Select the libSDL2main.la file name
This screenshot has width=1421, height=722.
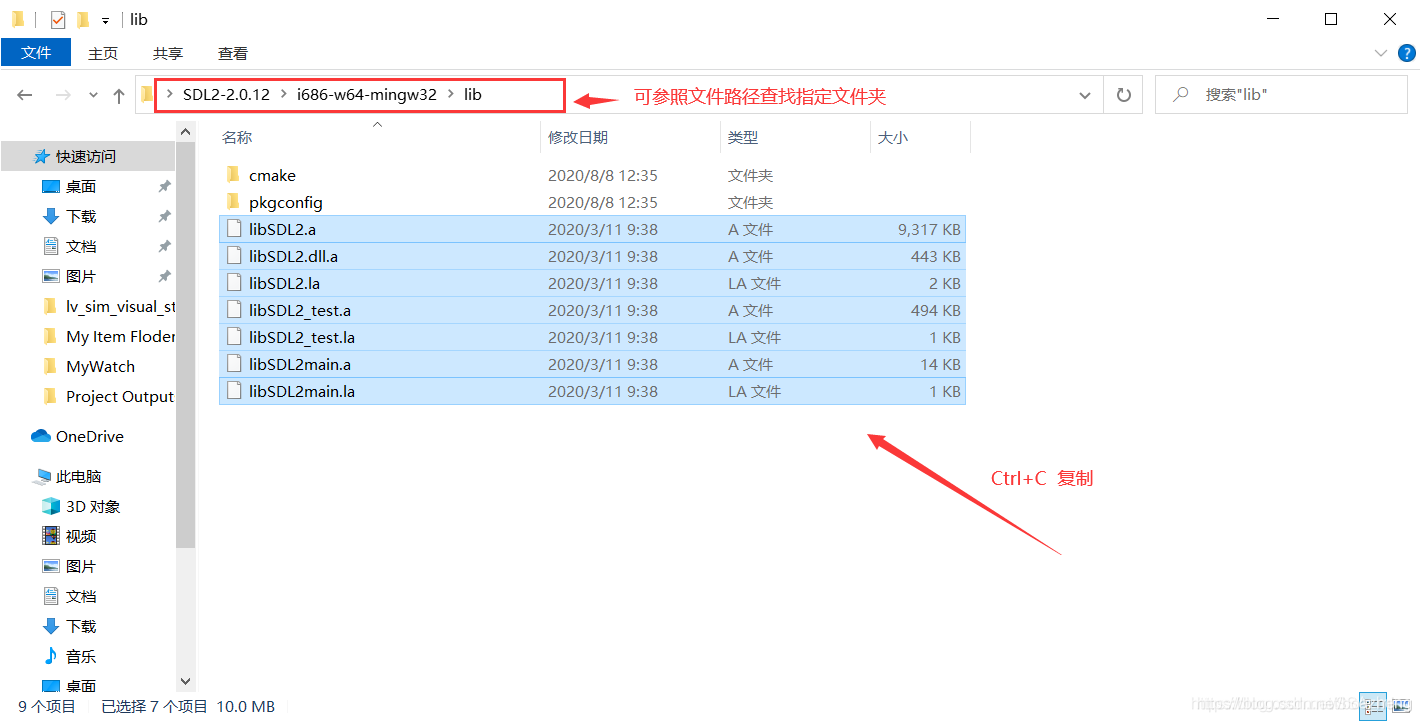(302, 391)
